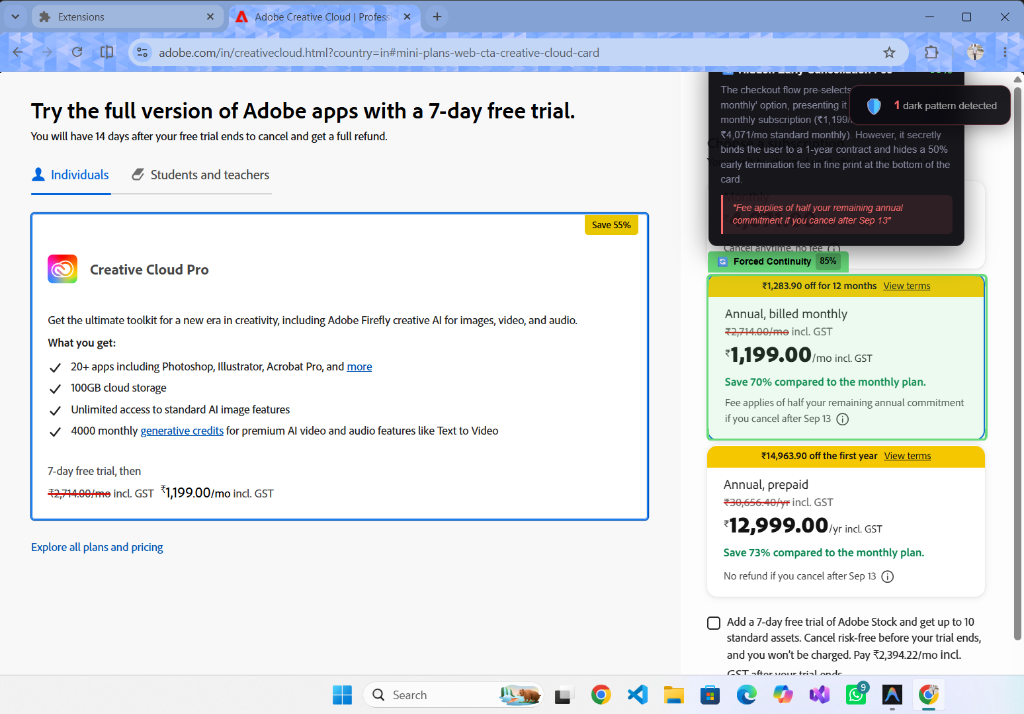
Task: Select the Annual, prepaid plan
Action: coord(846,521)
